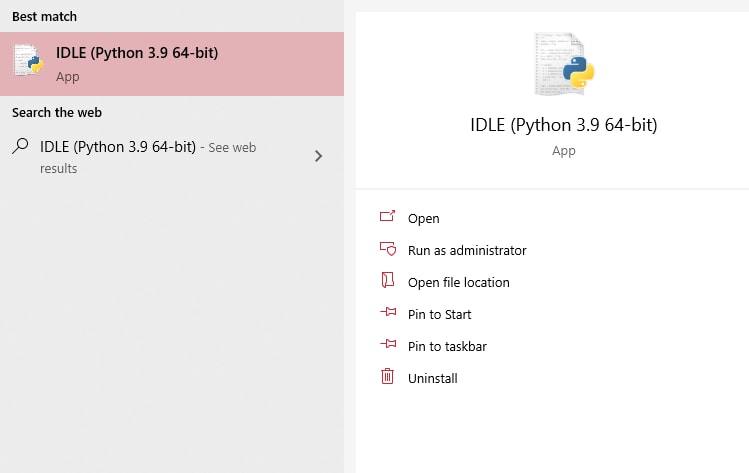Choose Open file location
Screen dimensions: 749x473
459,282
